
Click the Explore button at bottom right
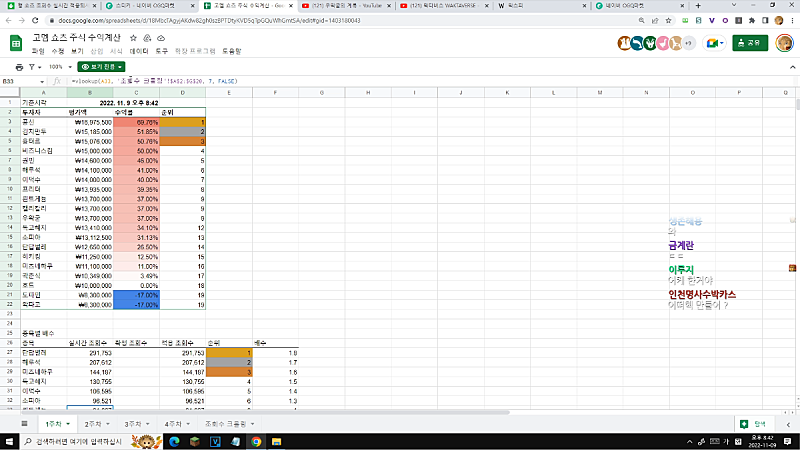(x=753, y=424)
